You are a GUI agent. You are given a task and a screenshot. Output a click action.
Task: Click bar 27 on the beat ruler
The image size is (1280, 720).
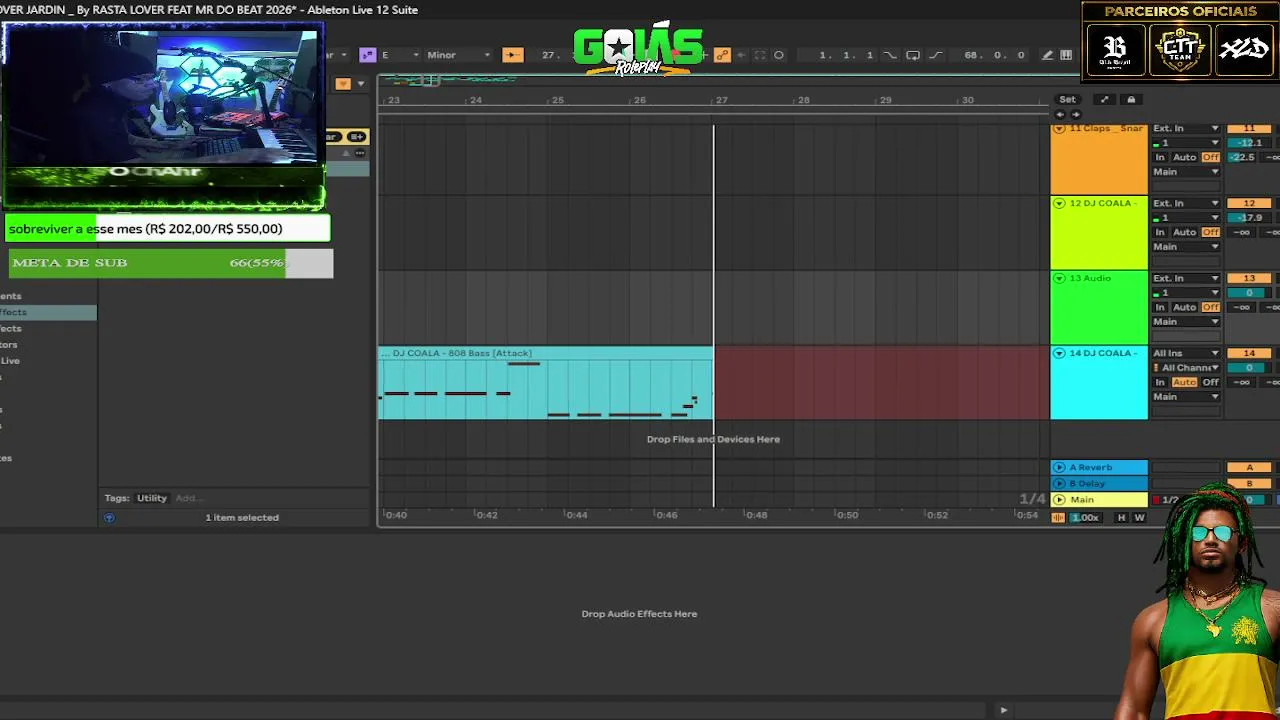(721, 100)
